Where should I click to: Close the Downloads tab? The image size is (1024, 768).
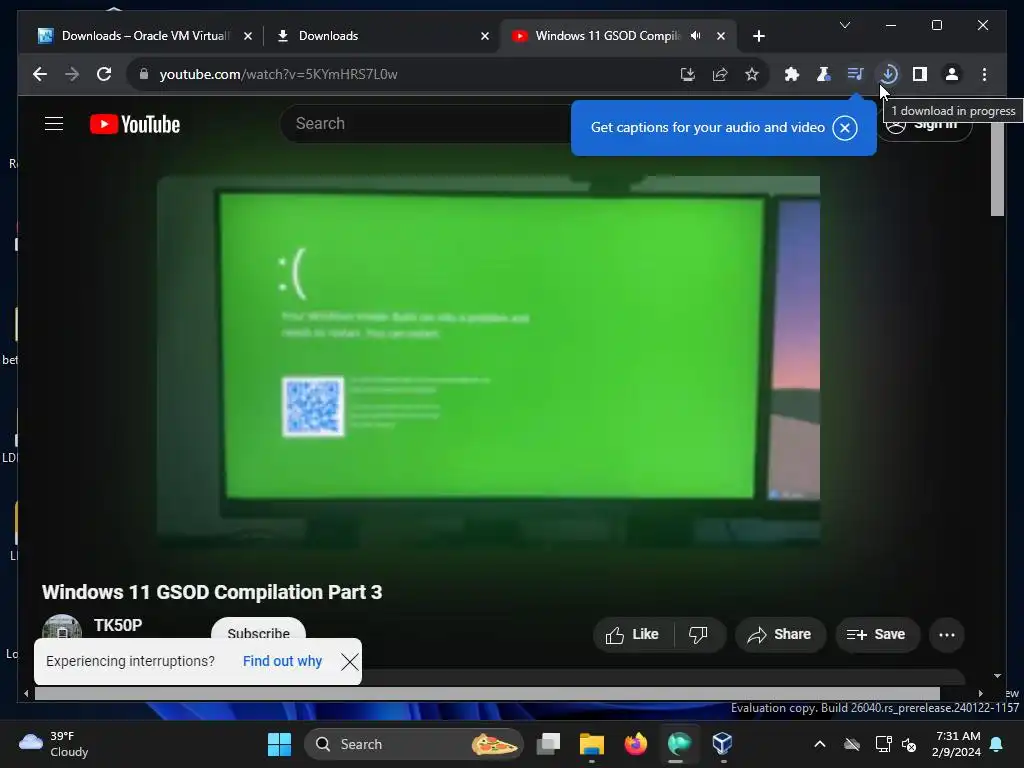click(485, 37)
